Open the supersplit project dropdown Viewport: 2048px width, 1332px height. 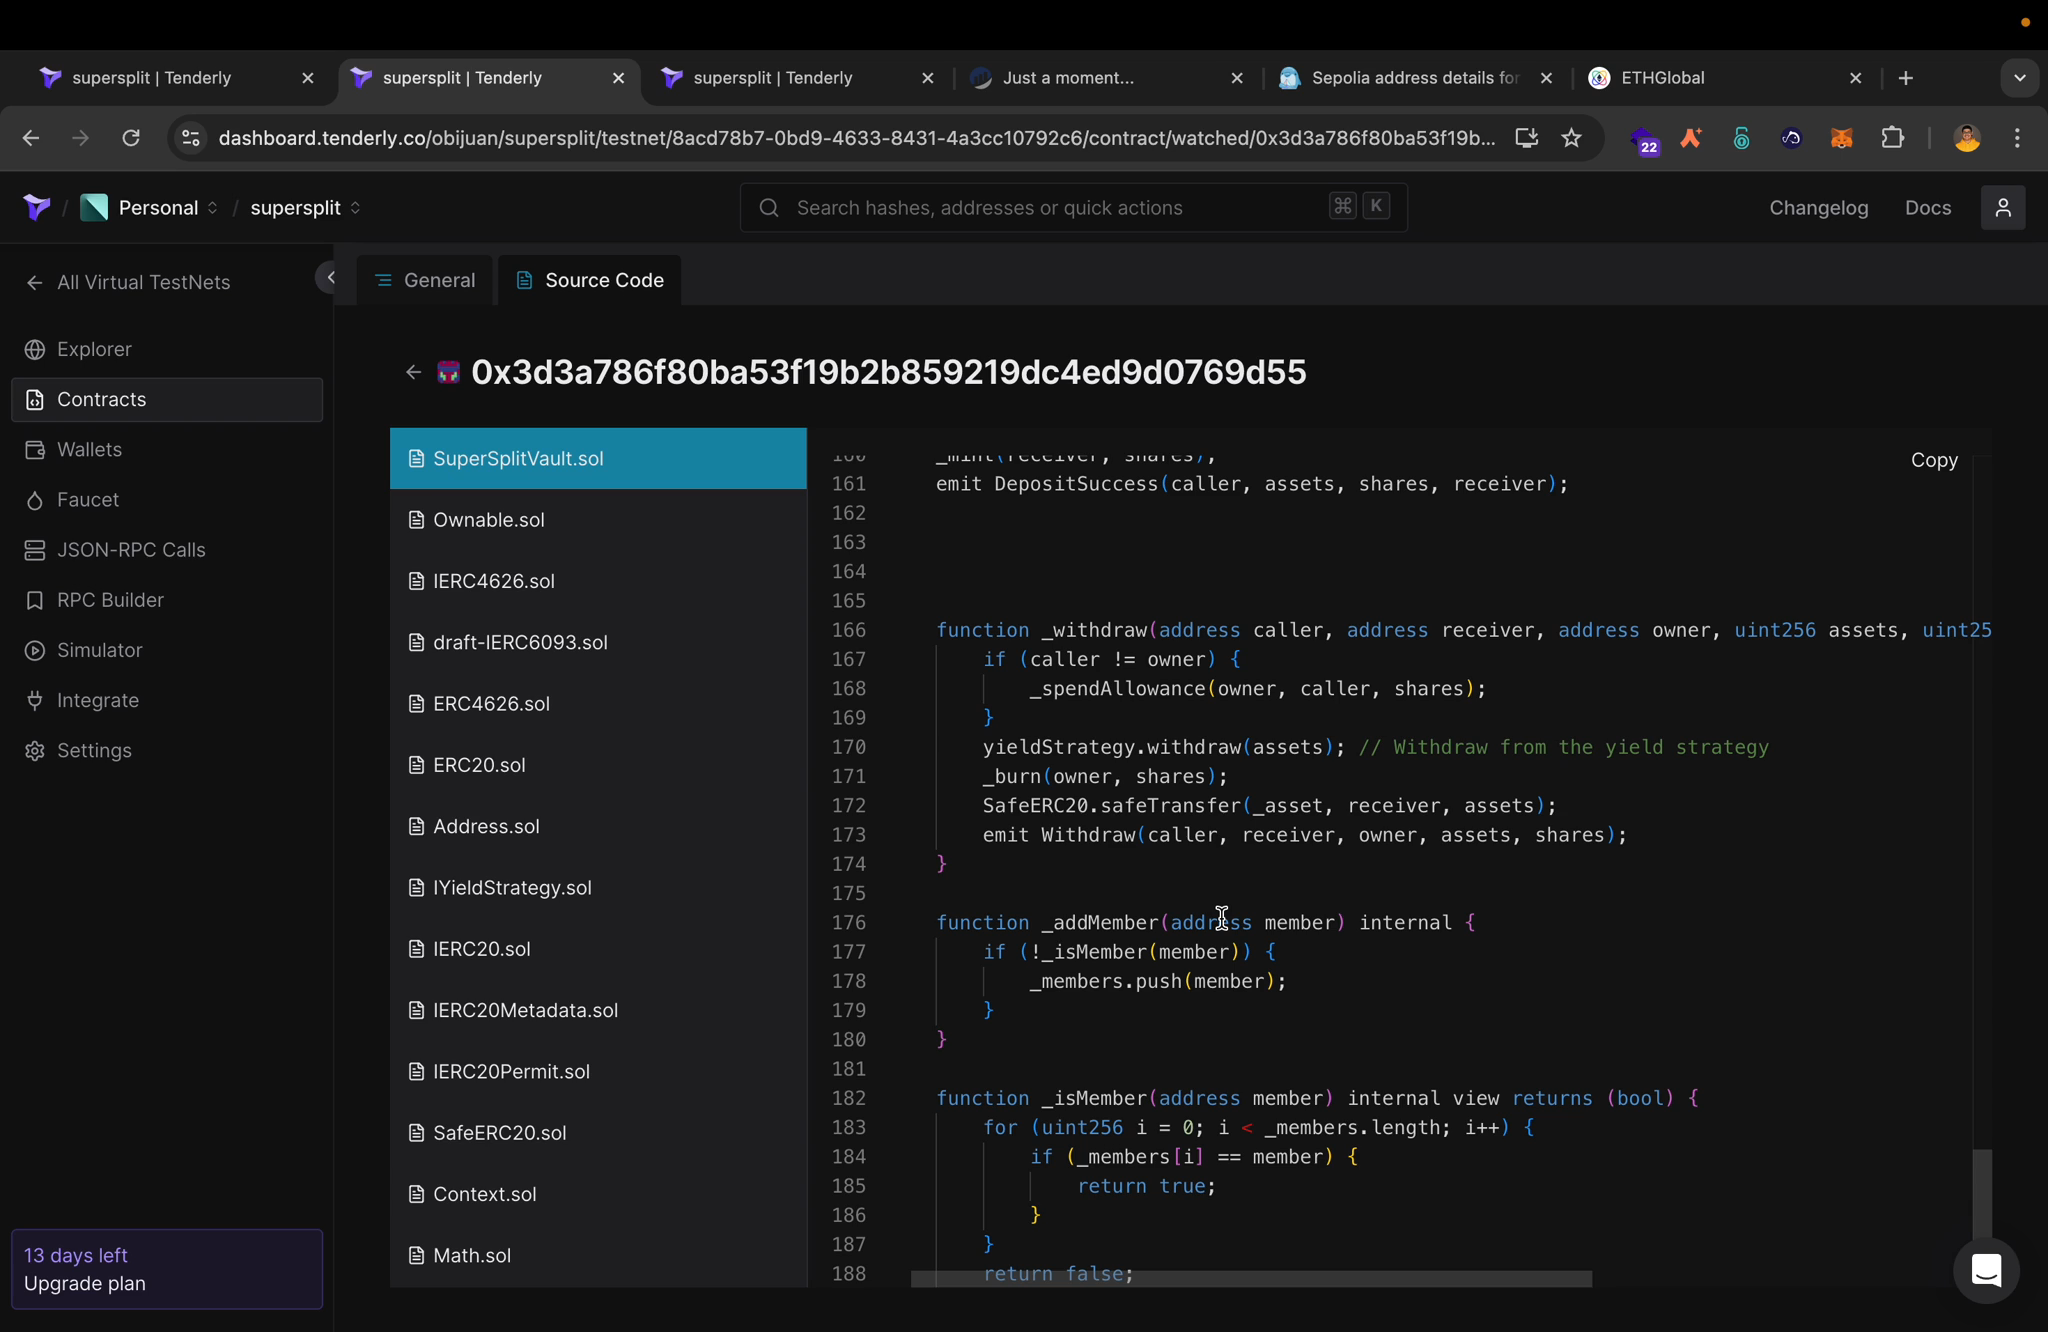point(305,207)
